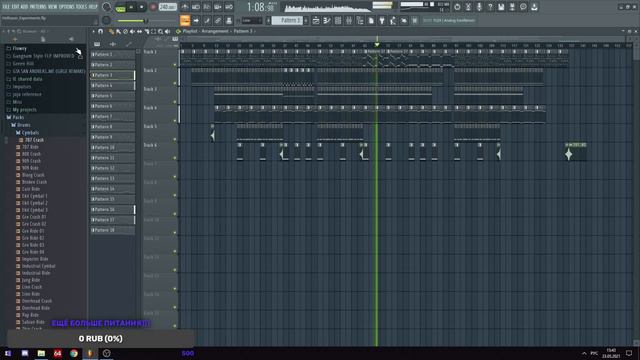
Task: Click the Track 2 header label
Action: [x=150, y=70]
